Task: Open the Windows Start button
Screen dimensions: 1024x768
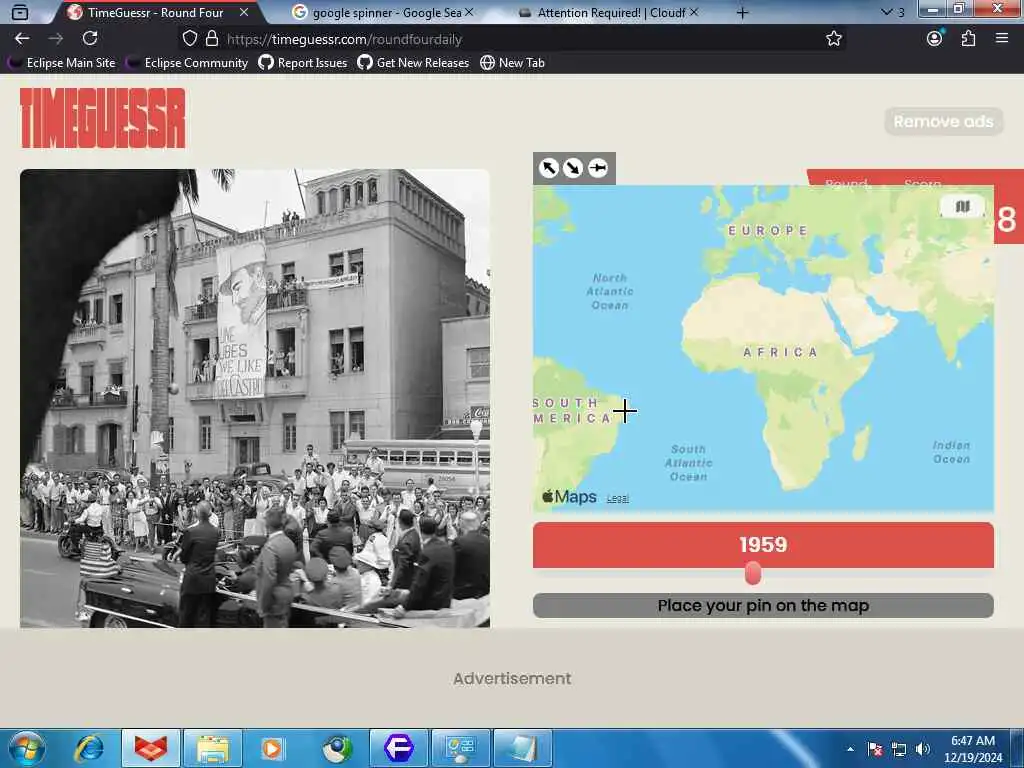Action: click(26, 748)
